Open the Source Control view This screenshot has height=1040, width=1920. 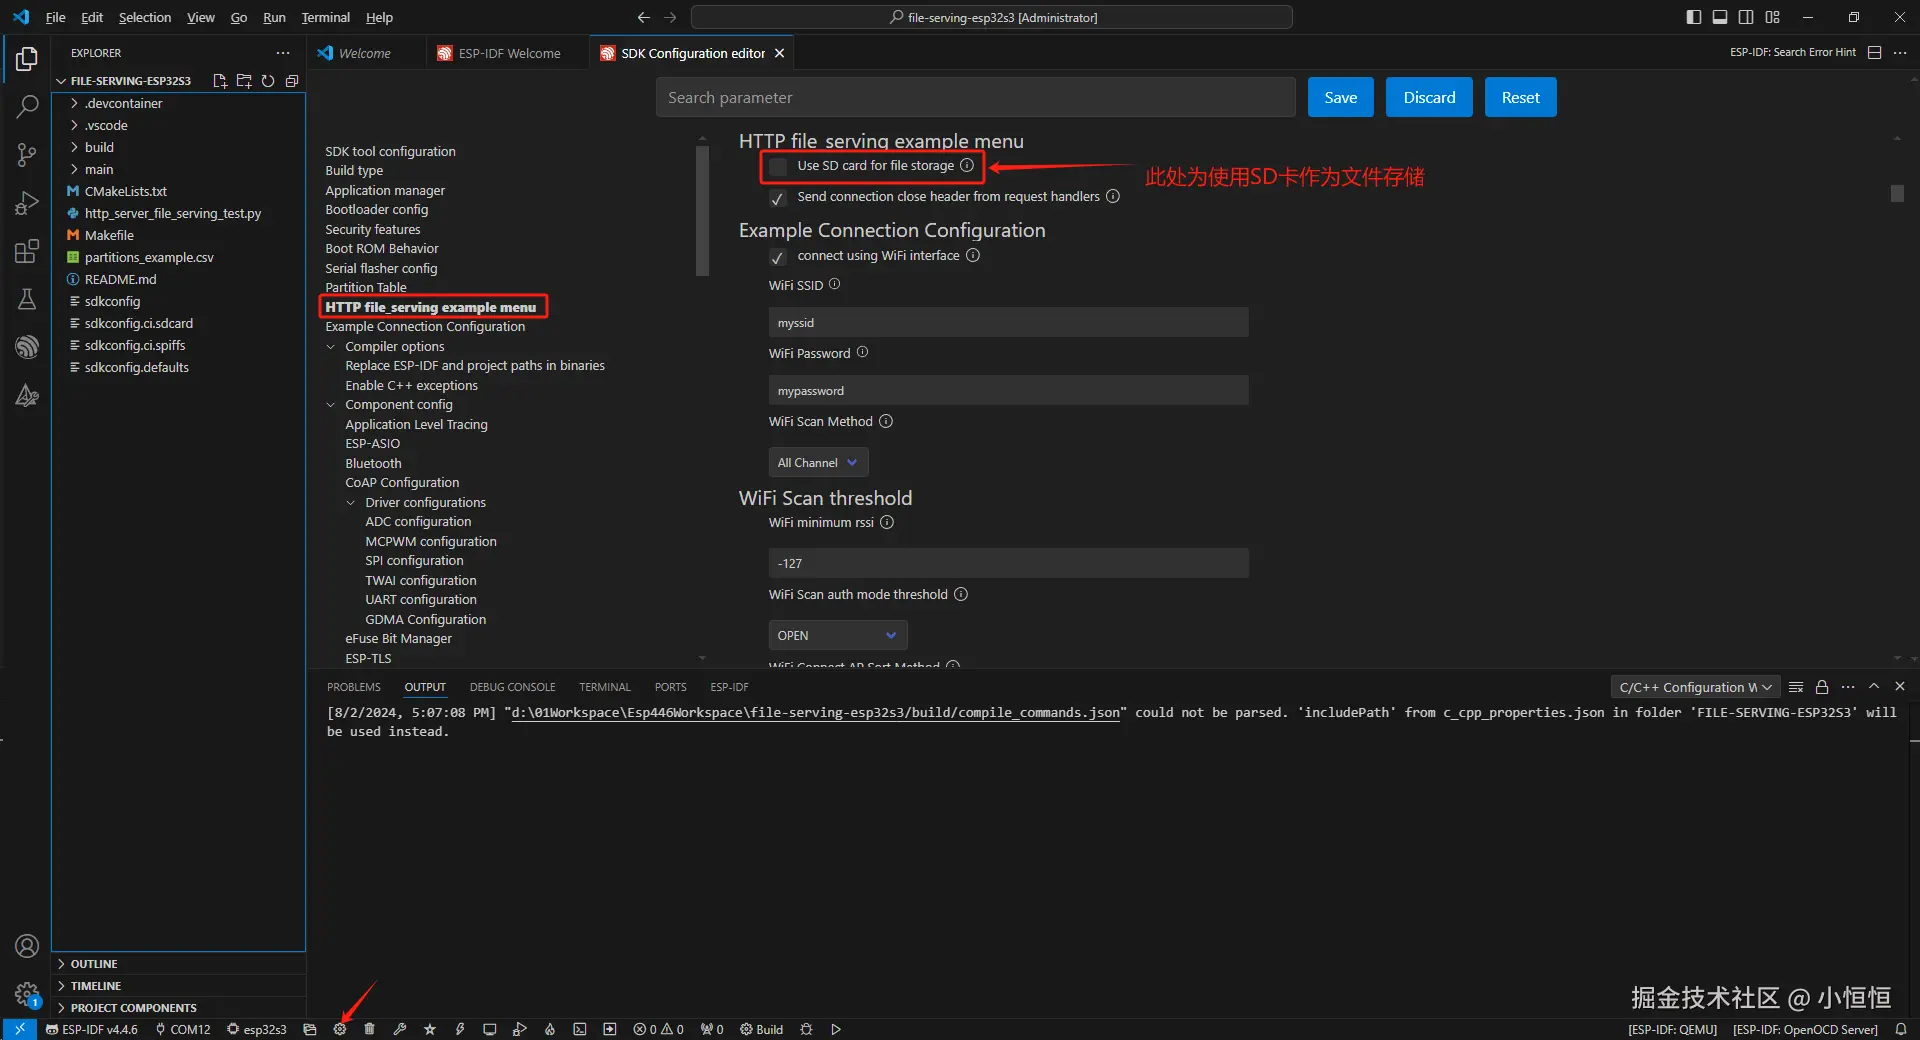point(27,154)
